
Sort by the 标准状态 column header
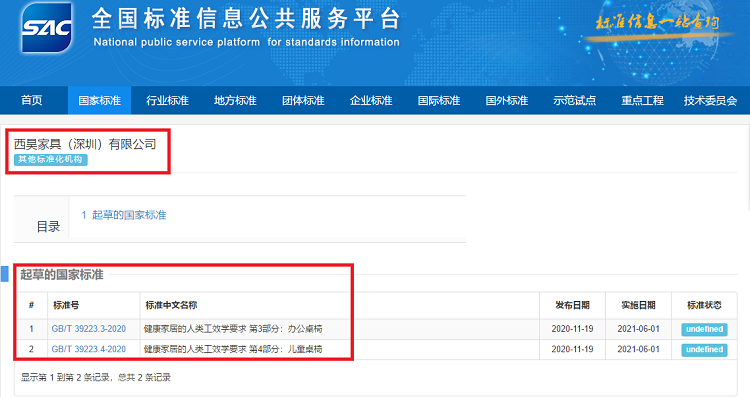click(704, 305)
